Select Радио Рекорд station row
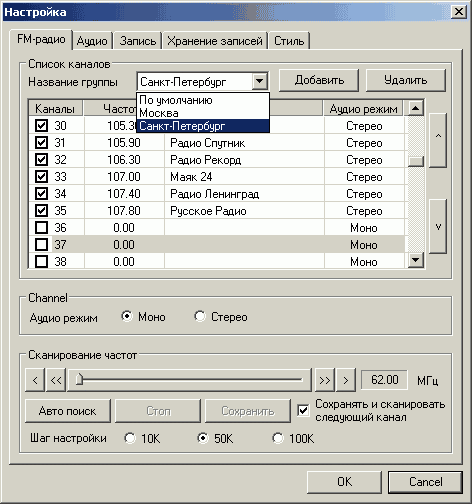This screenshot has height=504, width=472. (x=217, y=160)
